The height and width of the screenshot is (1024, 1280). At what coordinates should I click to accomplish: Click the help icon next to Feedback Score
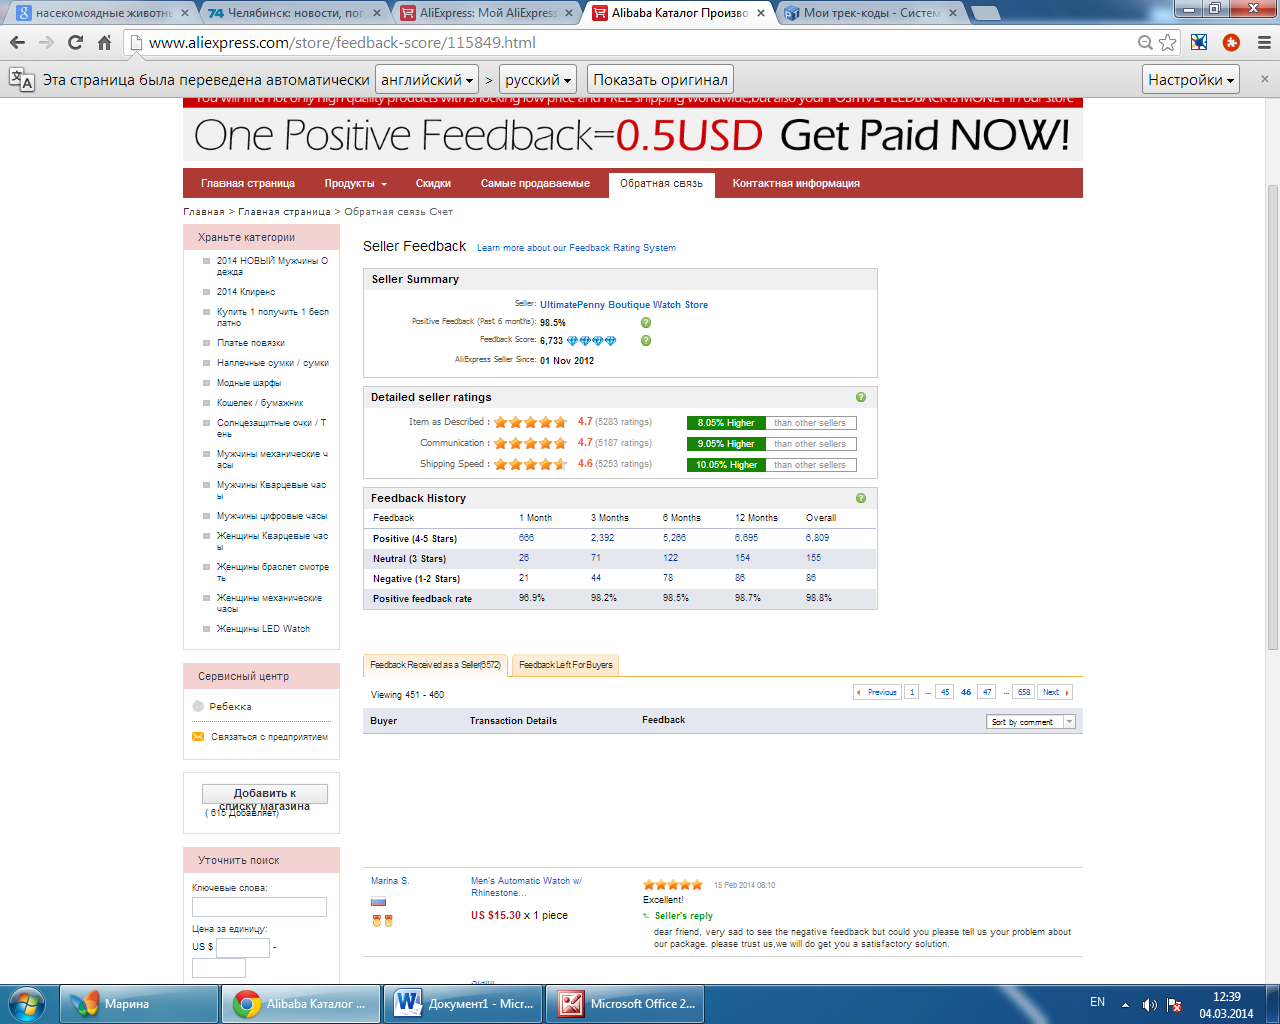tap(646, 340)
